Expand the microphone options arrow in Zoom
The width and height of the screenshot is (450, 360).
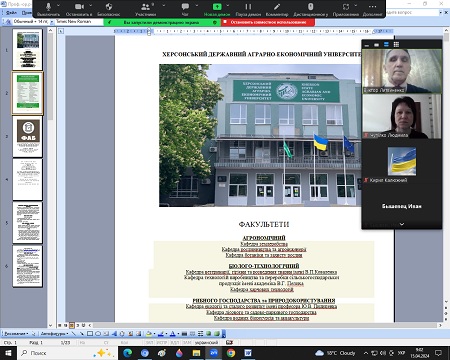(59, 6)
